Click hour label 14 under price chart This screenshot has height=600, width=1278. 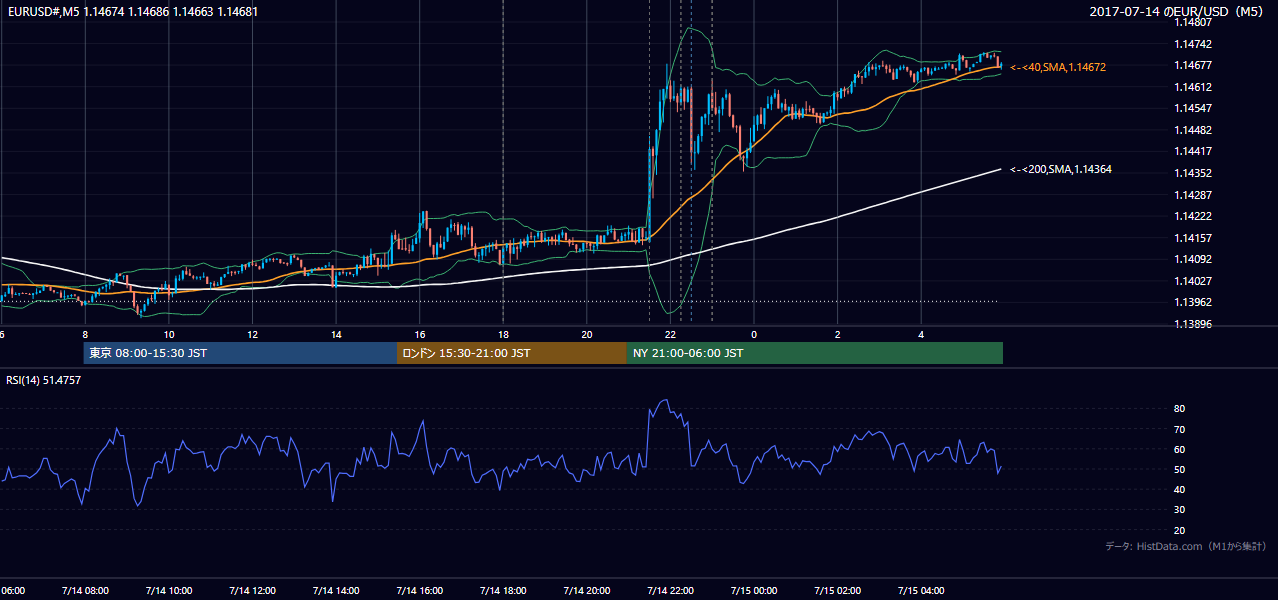(336, 335)
